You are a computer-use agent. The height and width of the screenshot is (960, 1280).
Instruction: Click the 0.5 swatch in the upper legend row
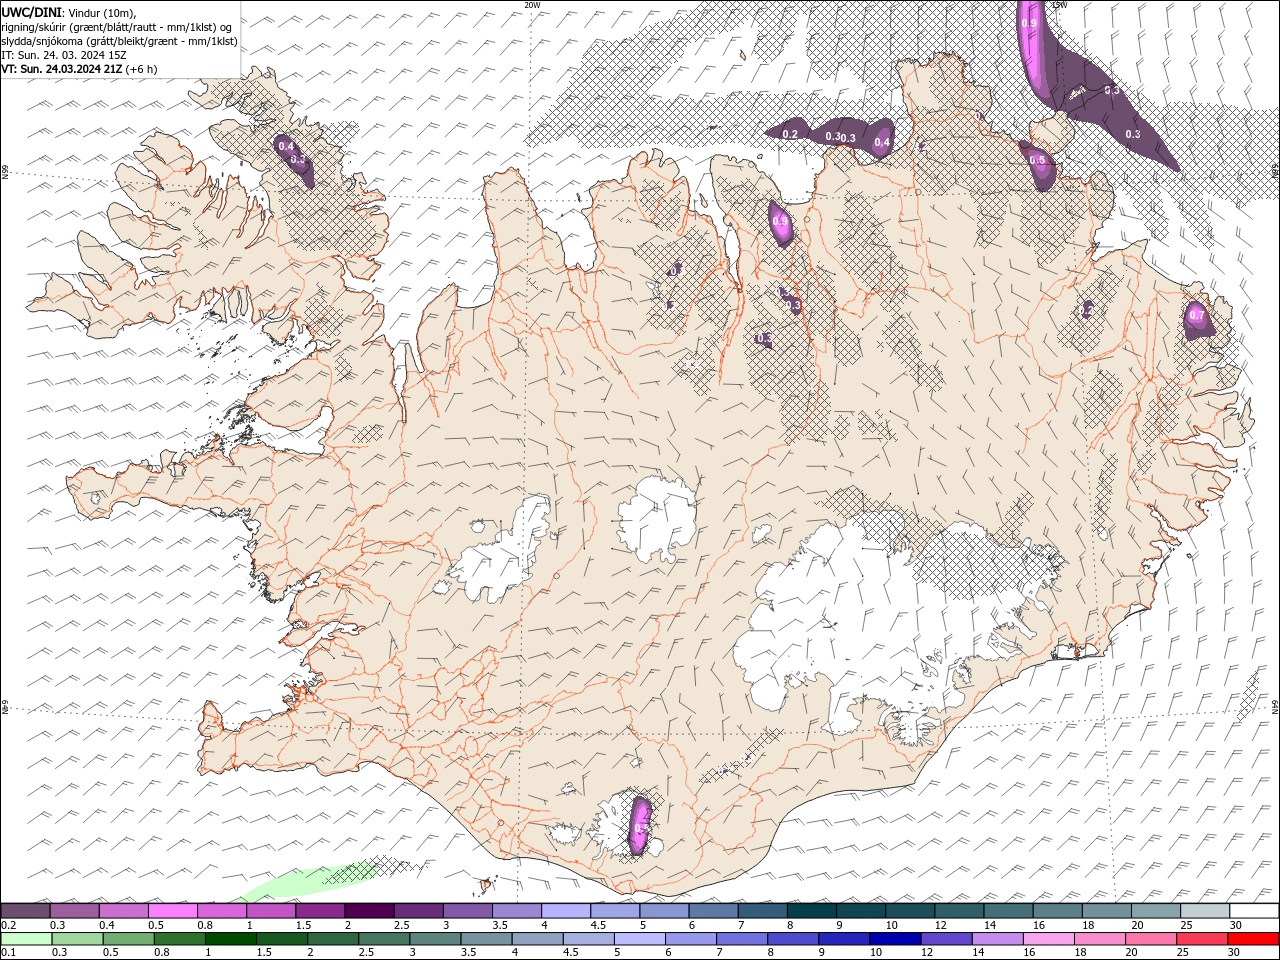(x=173, y=911)
